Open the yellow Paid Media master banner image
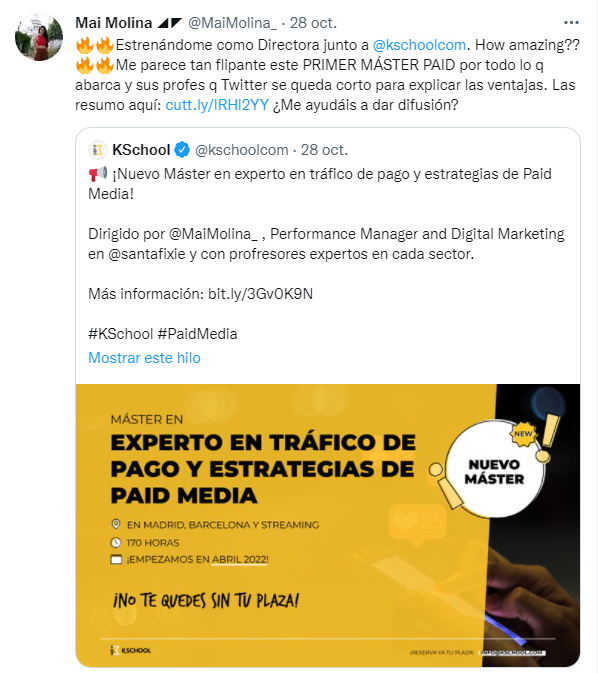598x673 pixels. tap(328, 525)
